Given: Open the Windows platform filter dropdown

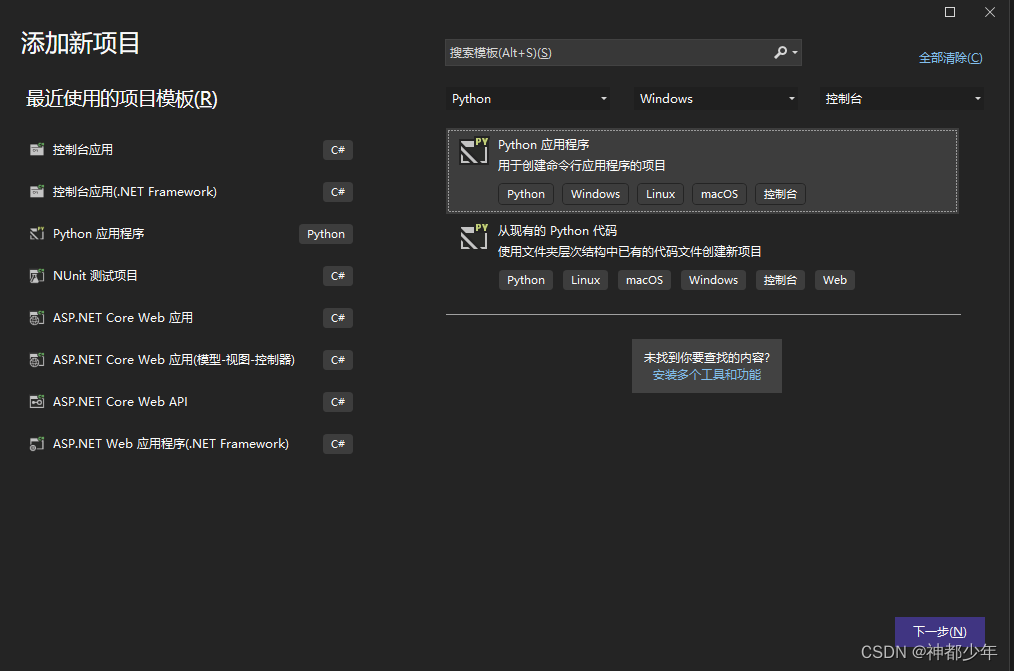Looking at the screenshot, I should [715, 98].
